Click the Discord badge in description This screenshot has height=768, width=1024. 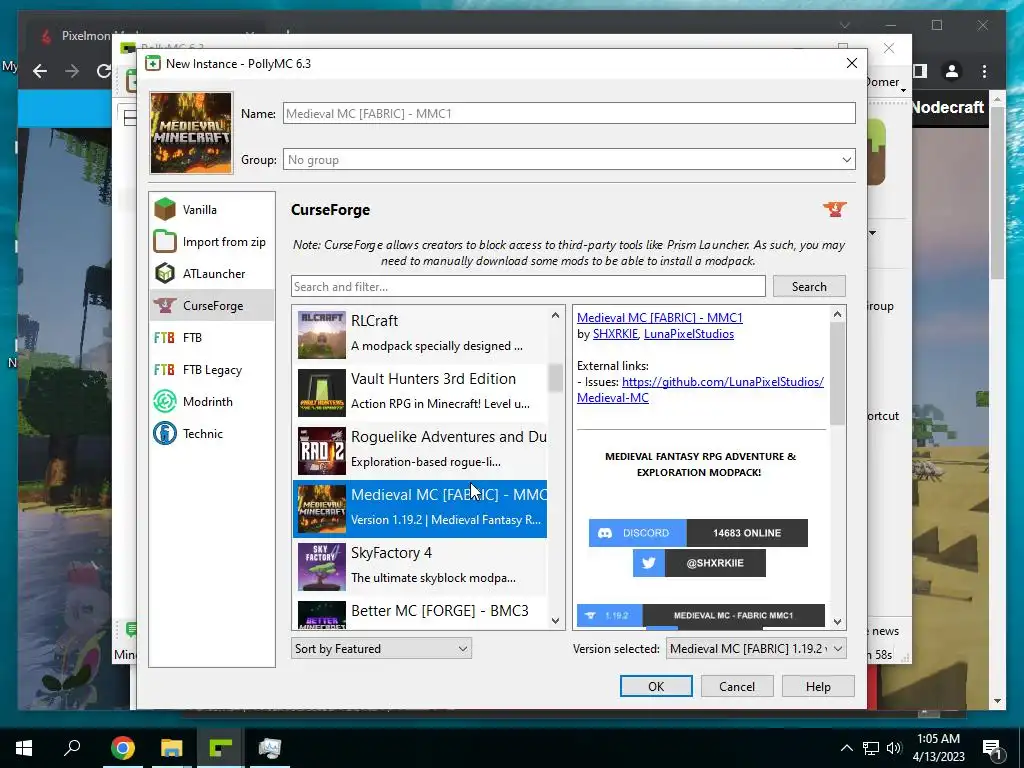(698, 533)
